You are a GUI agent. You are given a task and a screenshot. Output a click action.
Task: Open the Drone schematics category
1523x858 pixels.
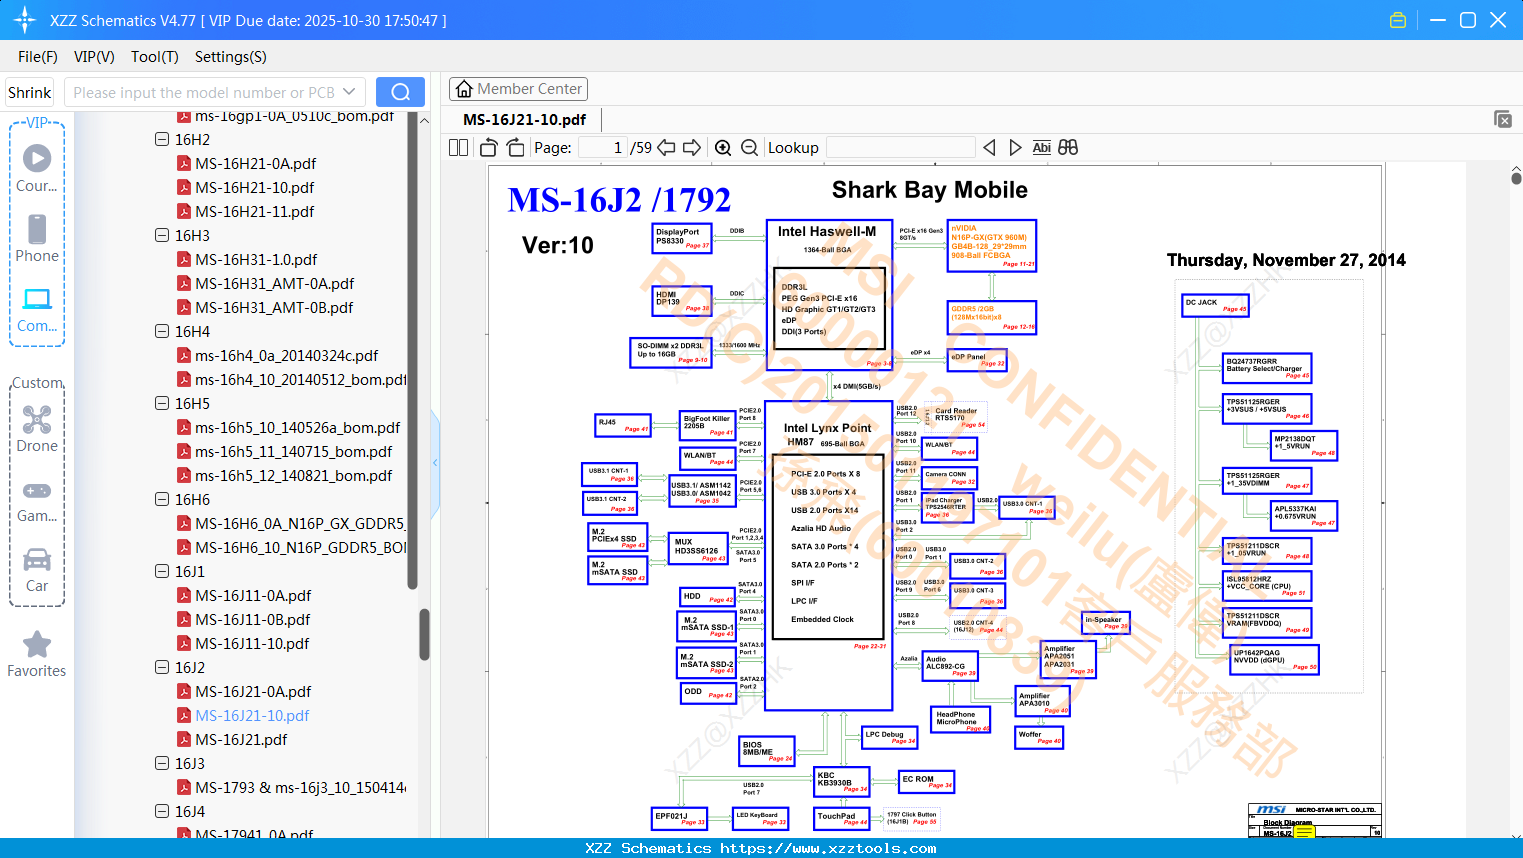[37, 429]
